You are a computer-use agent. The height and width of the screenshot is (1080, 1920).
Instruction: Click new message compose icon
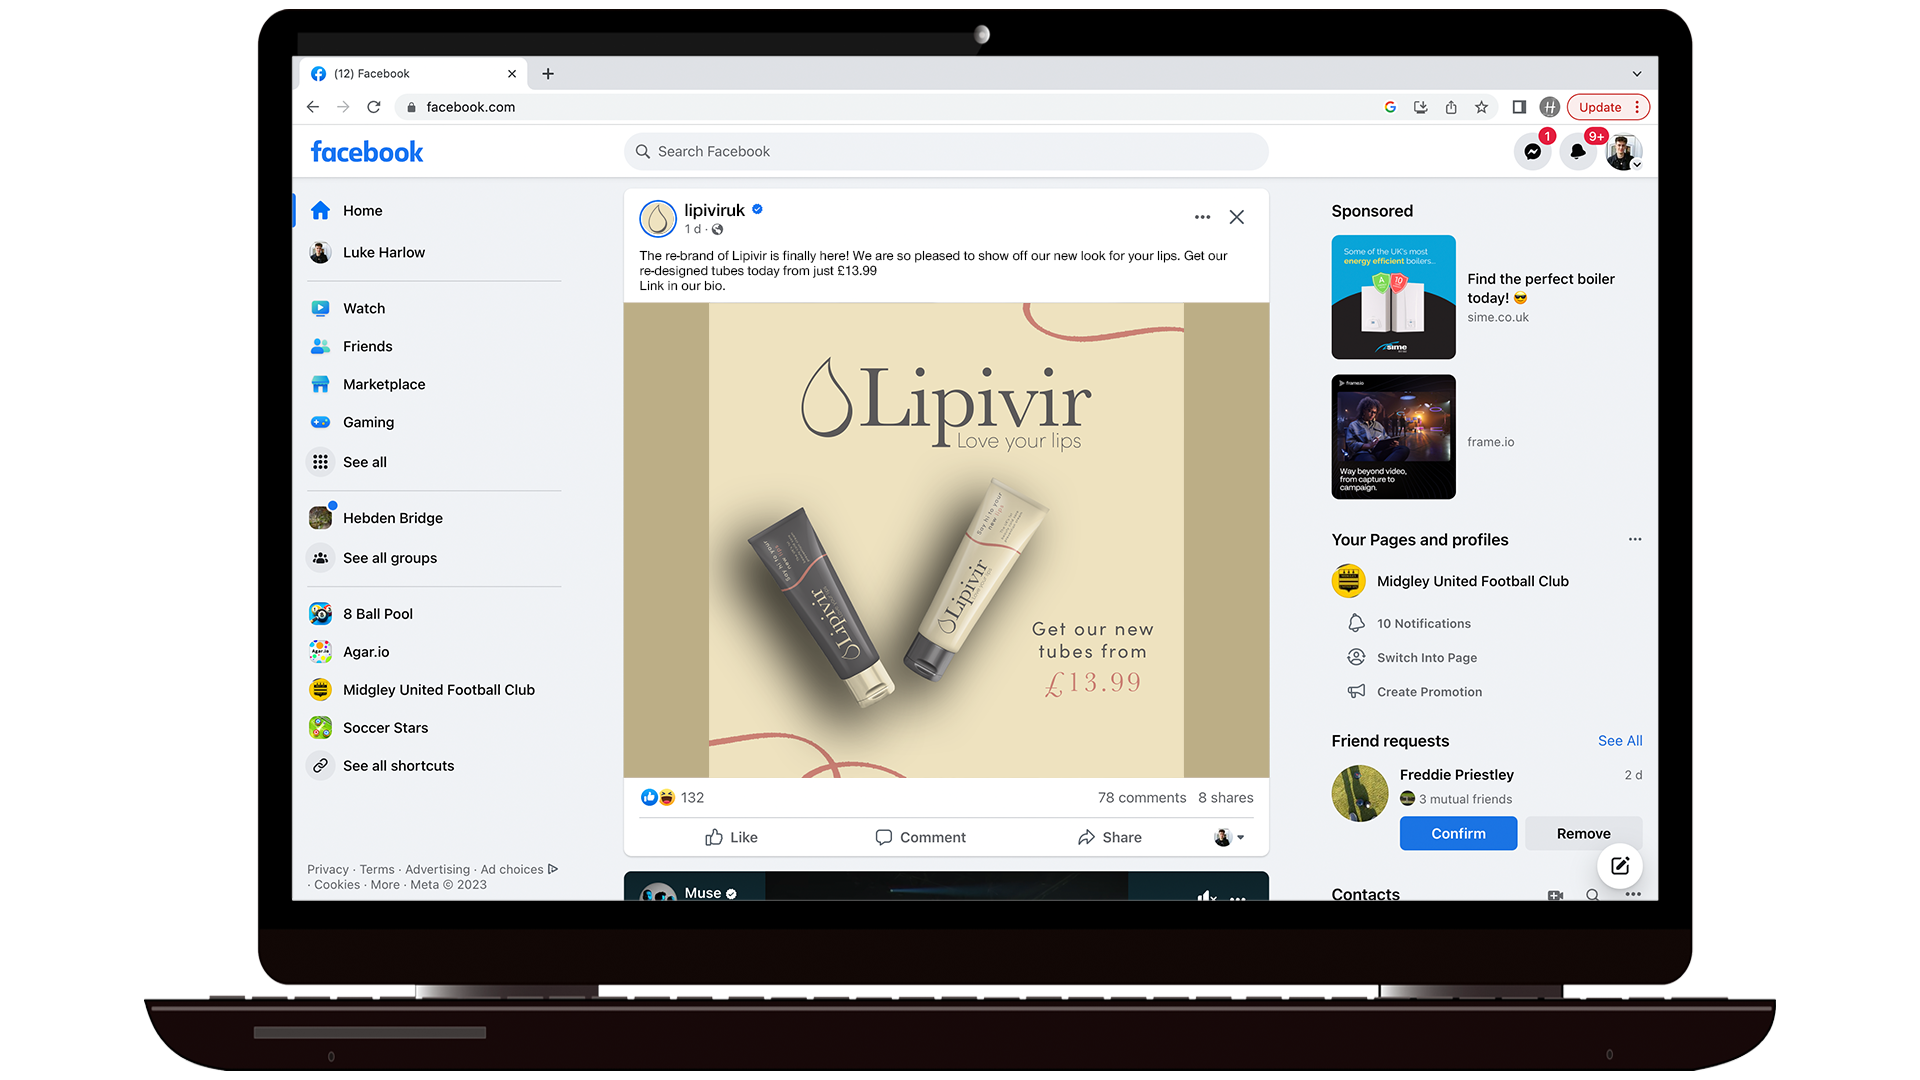click(x=1620, y=866)
